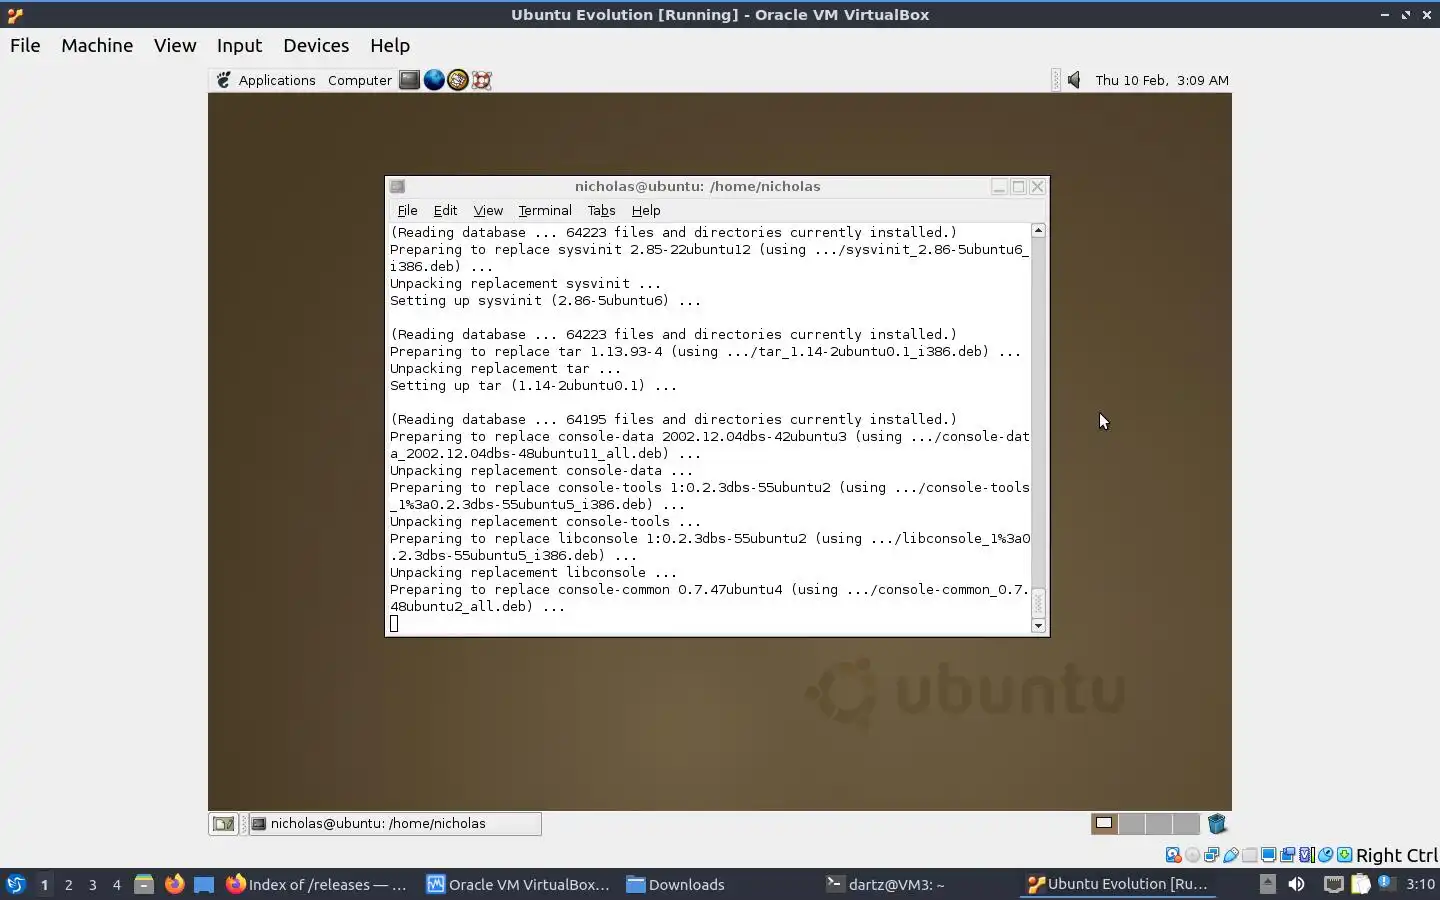Click the terminal scrollbar up arrow
1440x900 pixels.
point(1038,230)
